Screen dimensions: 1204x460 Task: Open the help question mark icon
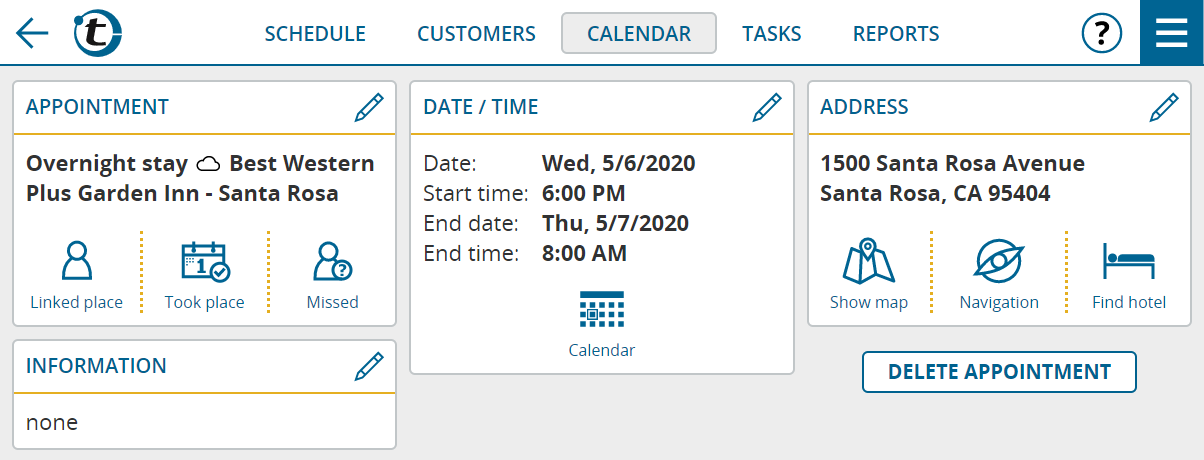pyautogui.click(x=1102, y=33)
